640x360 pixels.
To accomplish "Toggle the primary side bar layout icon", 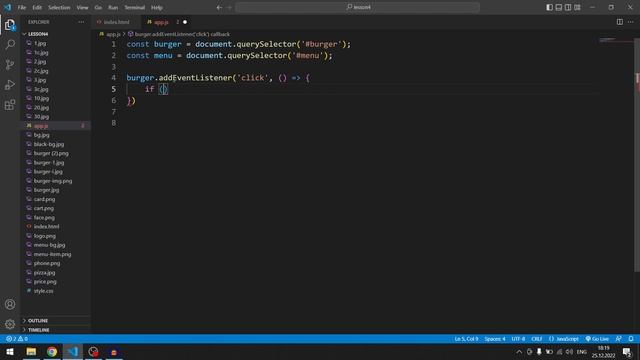I will (x=549, y=7).
